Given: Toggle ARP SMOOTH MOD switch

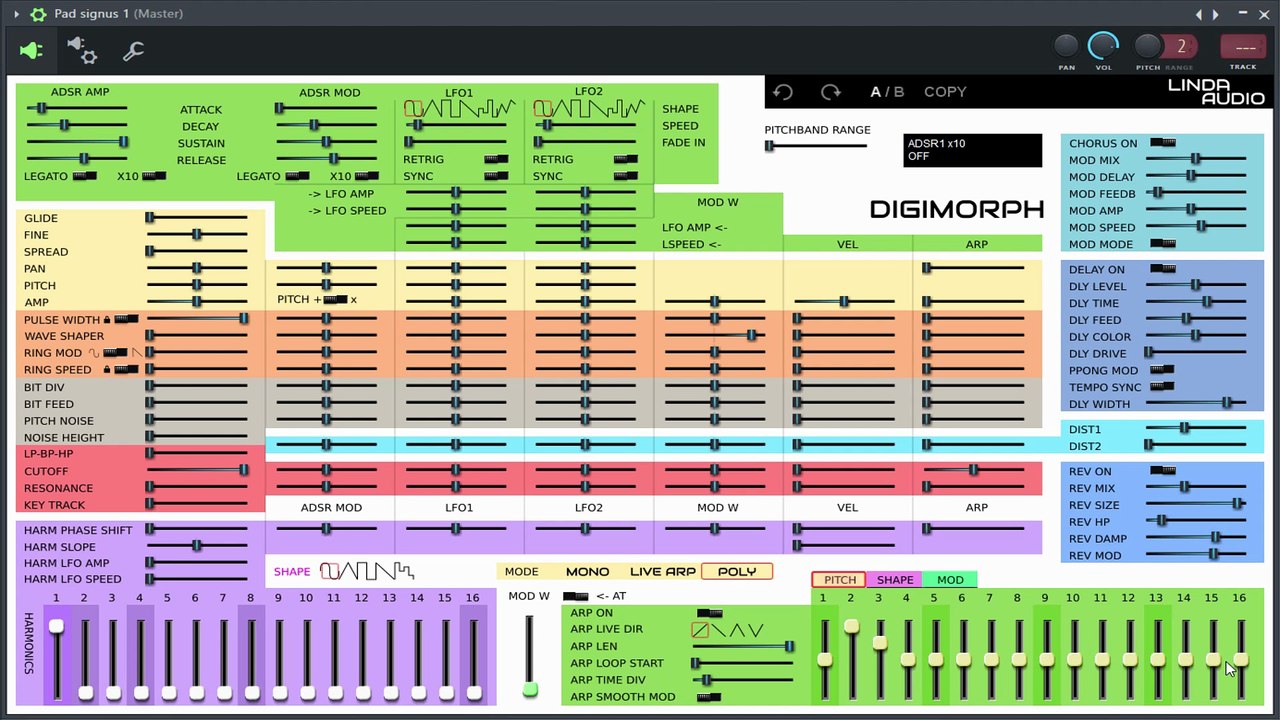Looking at the screenshot, I should click(709, 697).
